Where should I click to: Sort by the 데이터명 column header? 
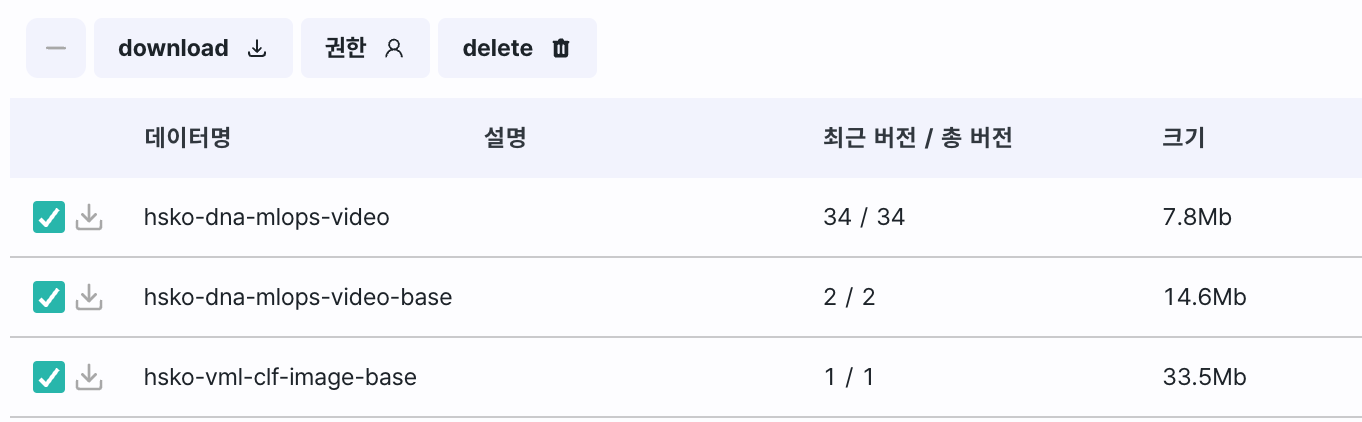pos(188,138)
